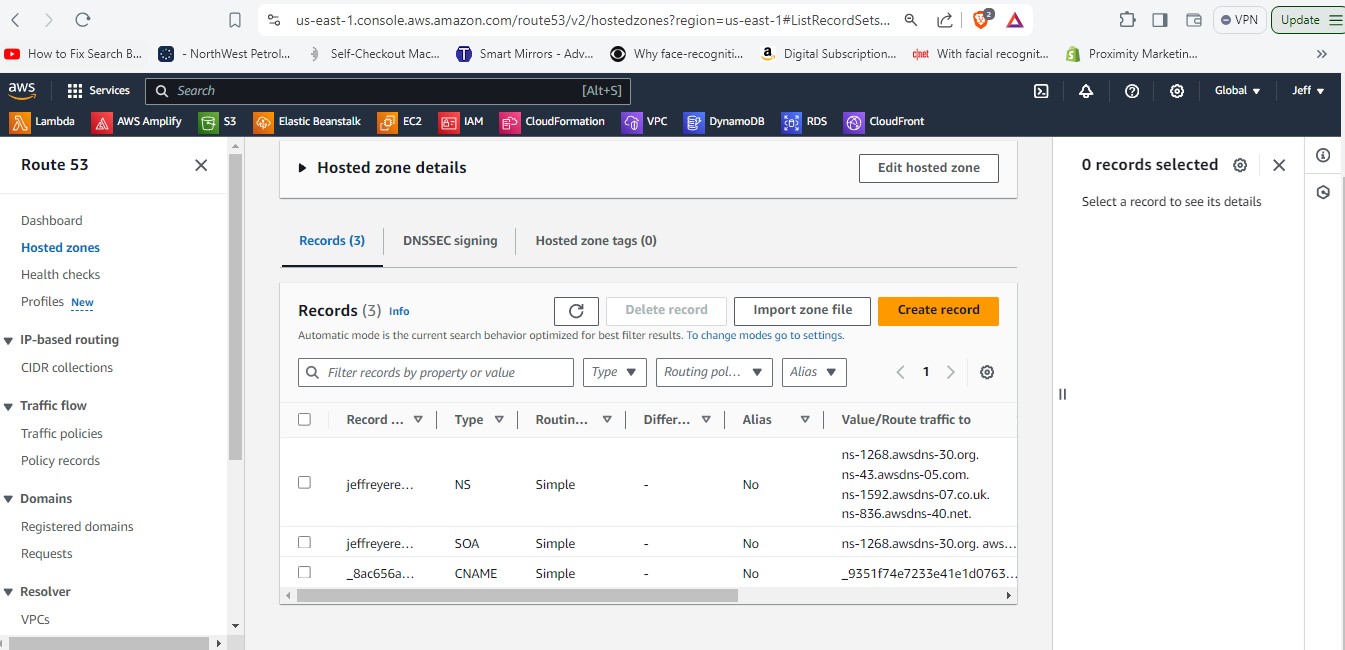The image size is (1345, 650).
Task: Open the AWS CloudShell icon
Action: 1041,91
